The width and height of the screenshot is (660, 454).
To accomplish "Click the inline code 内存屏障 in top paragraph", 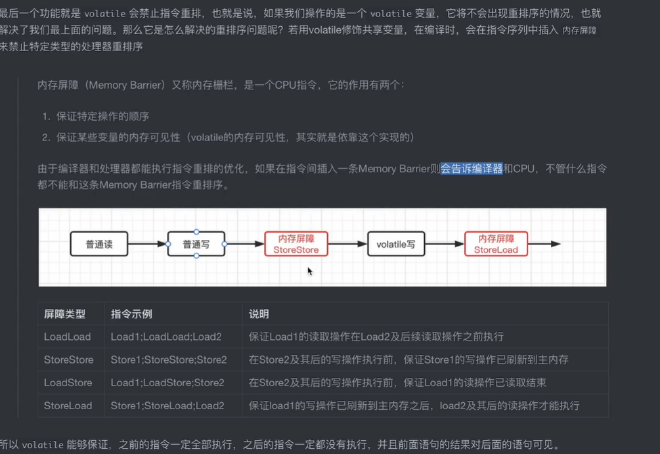I will (579, 30).
